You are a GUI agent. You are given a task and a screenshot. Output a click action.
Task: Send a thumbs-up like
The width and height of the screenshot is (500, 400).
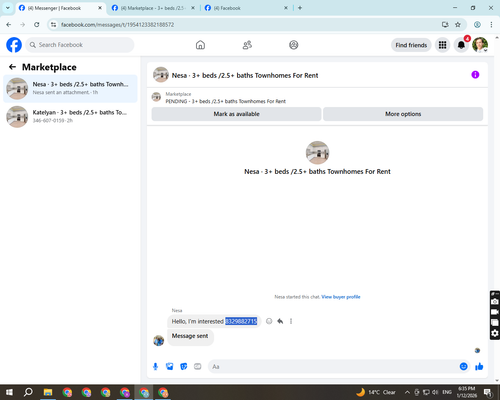tap(479, 367)
